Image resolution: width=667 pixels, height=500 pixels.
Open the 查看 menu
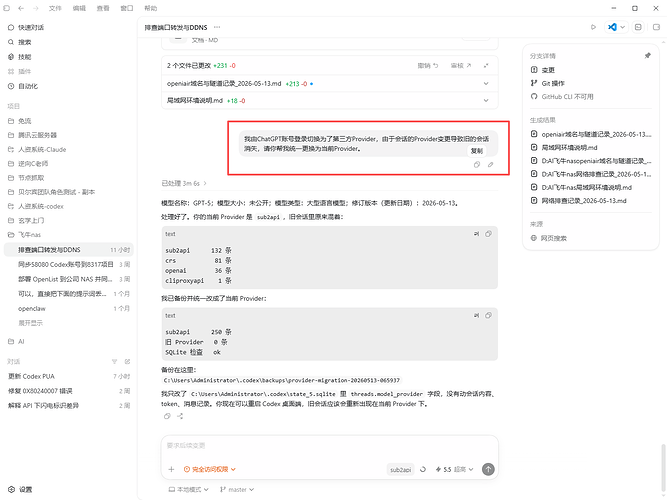(x=103, y=8)
